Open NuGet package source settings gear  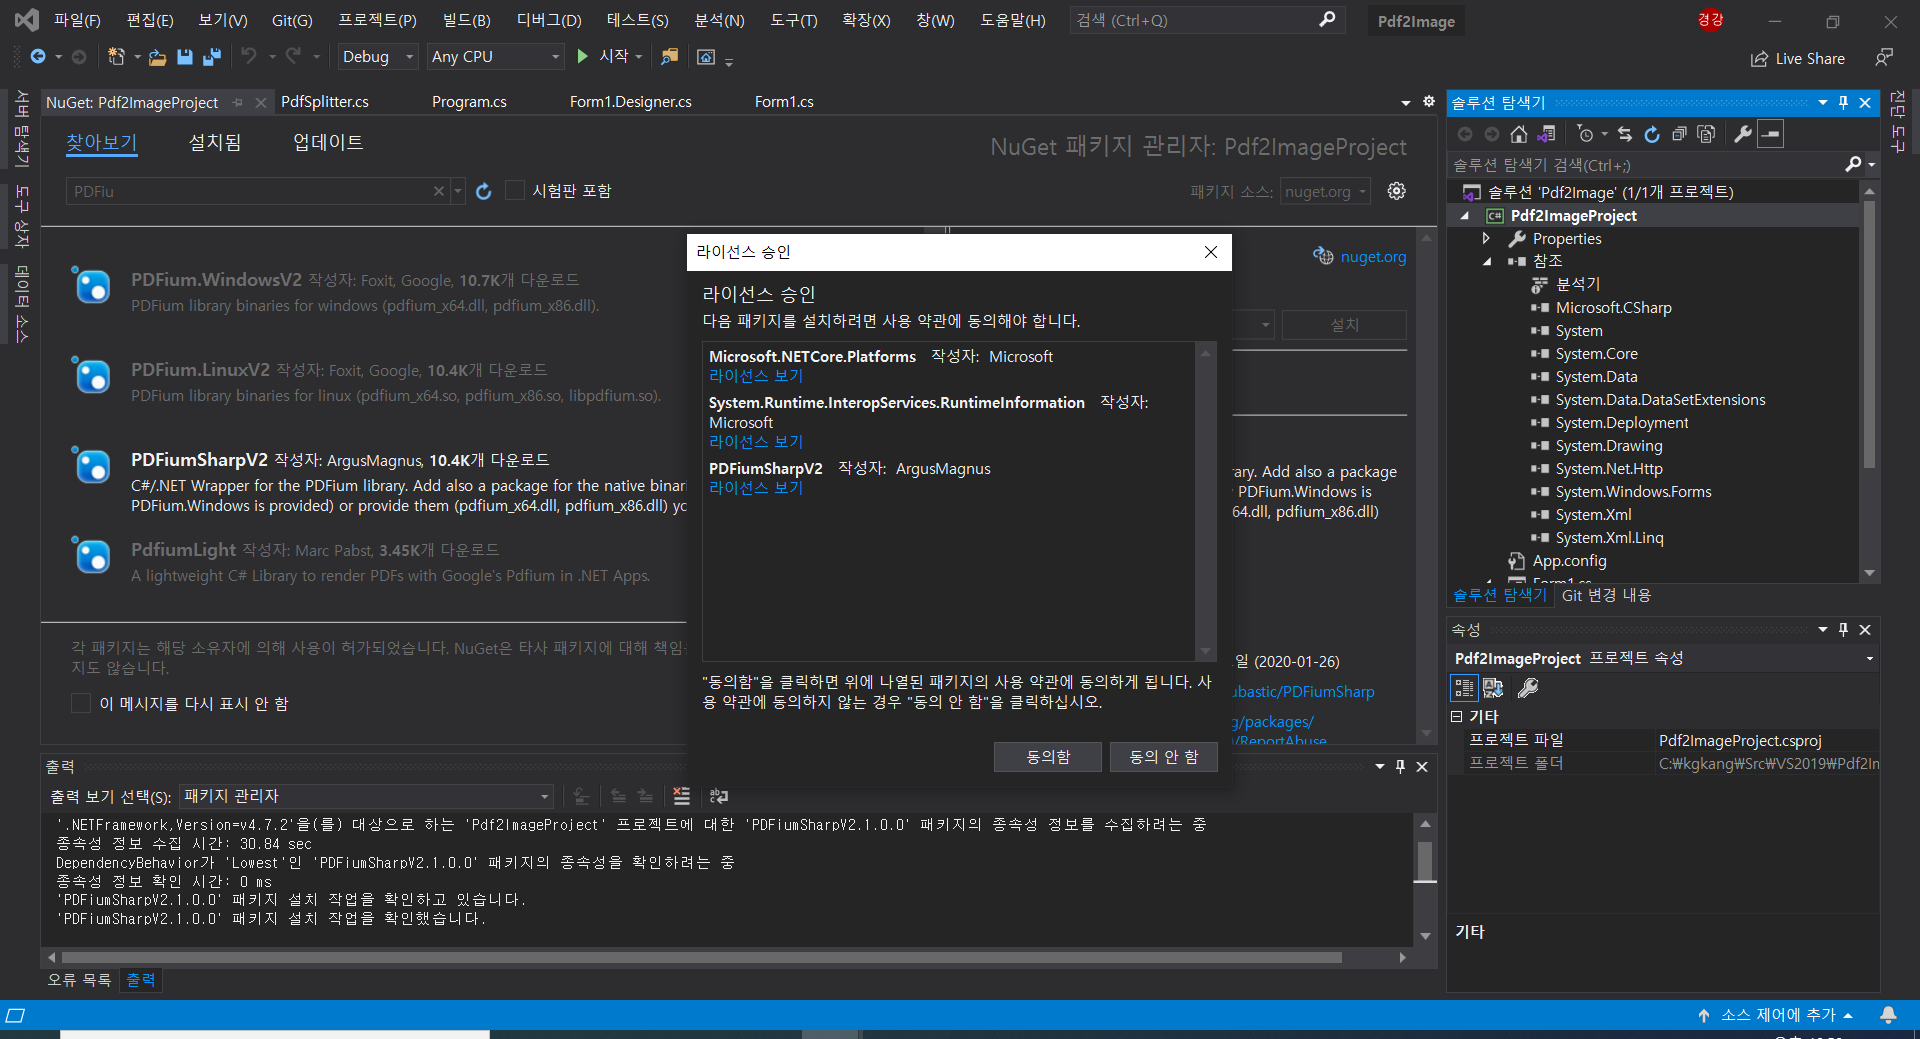[x=1397, y=191]
